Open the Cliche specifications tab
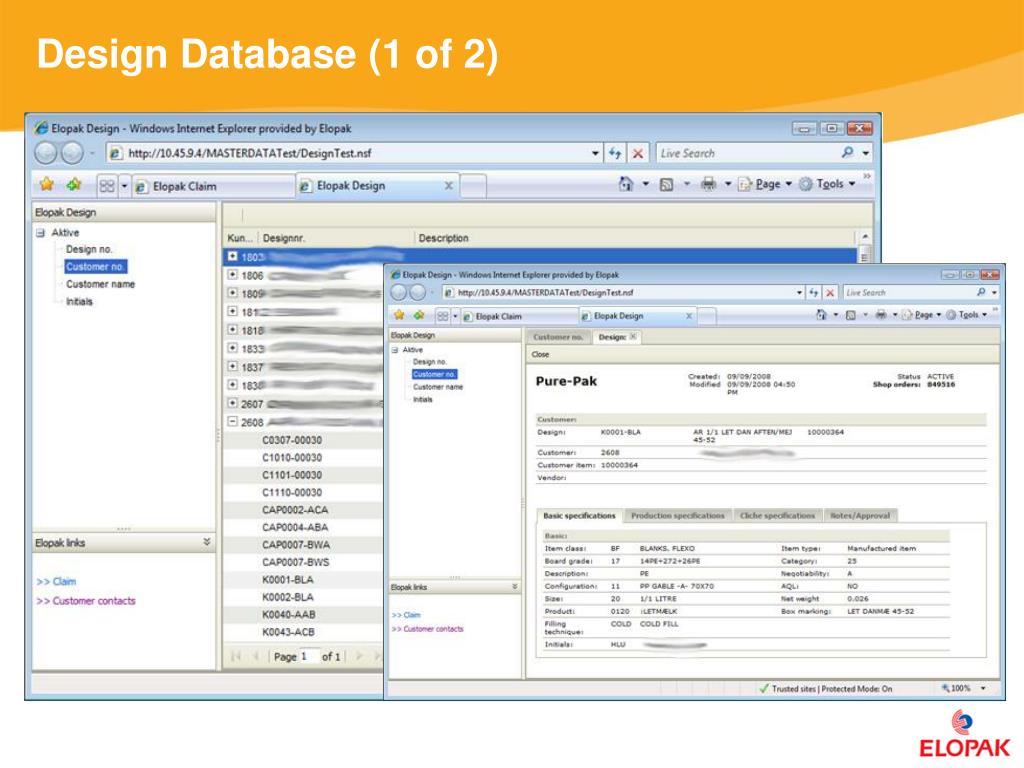Viewport: 1024px width, 768px height. (x=777, y=515)
